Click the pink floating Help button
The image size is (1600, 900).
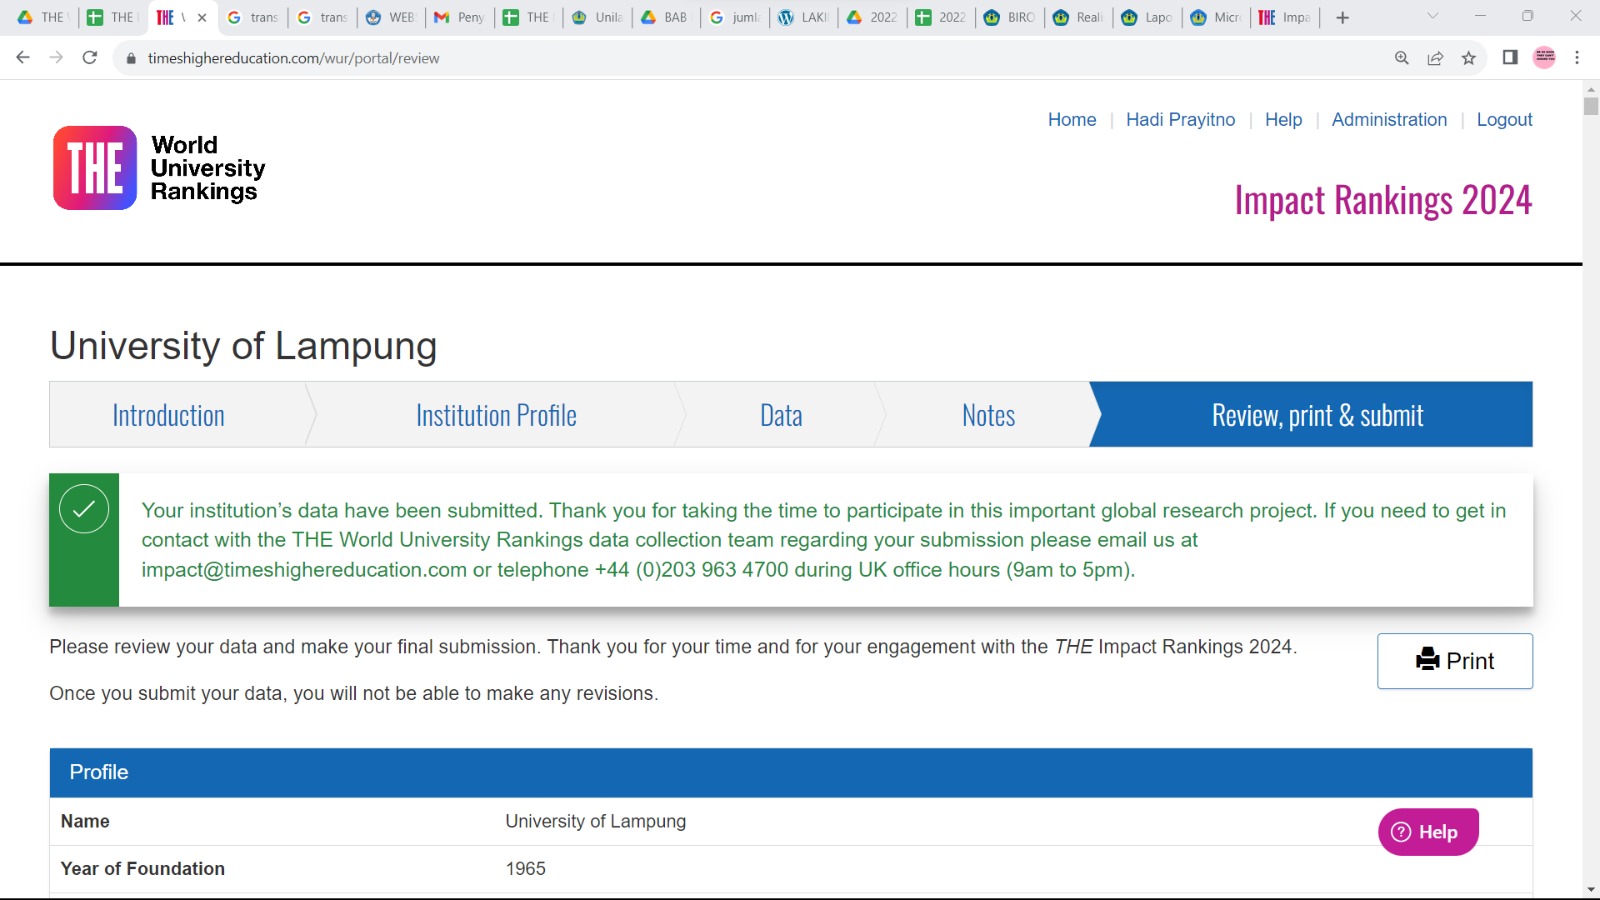[1427, 832]
